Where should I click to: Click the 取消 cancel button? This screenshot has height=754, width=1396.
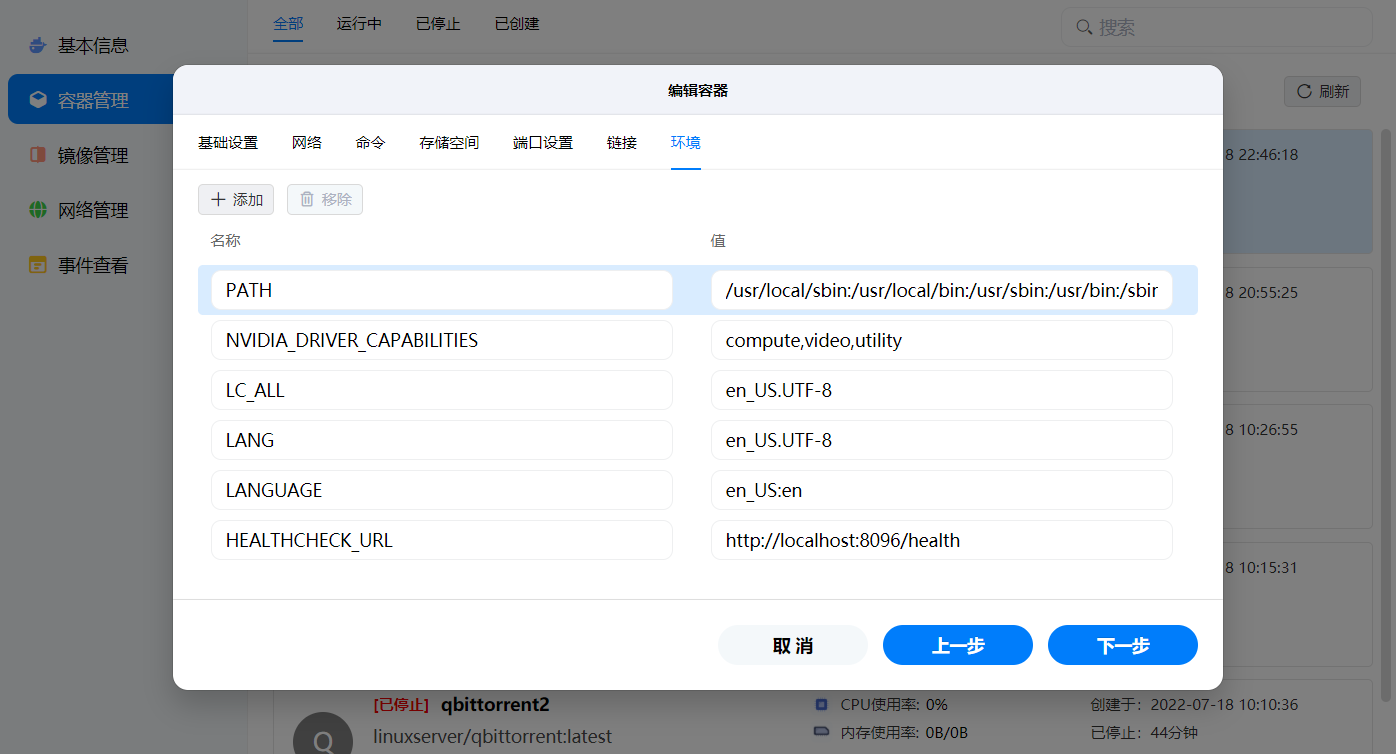click(x=793, y=645)
